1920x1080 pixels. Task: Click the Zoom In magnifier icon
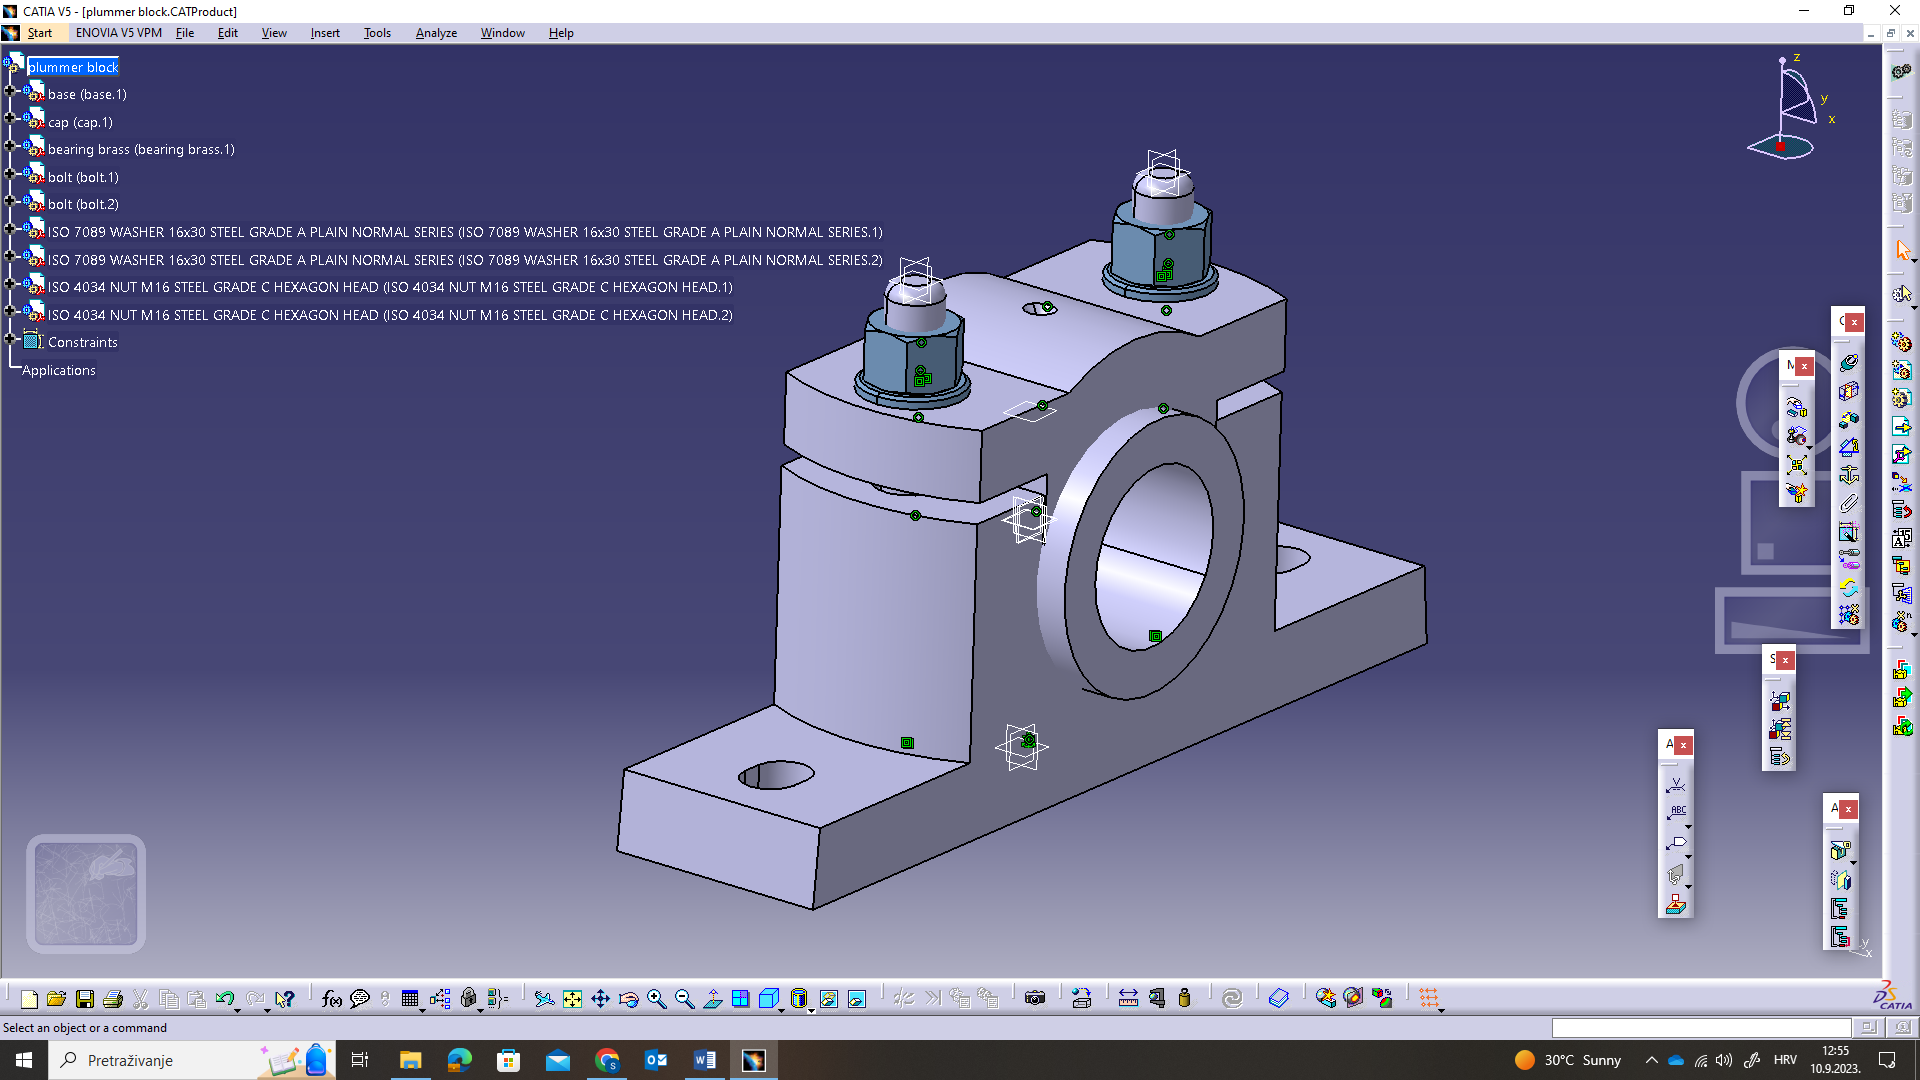pyautogui.click(x=657, y=998)
